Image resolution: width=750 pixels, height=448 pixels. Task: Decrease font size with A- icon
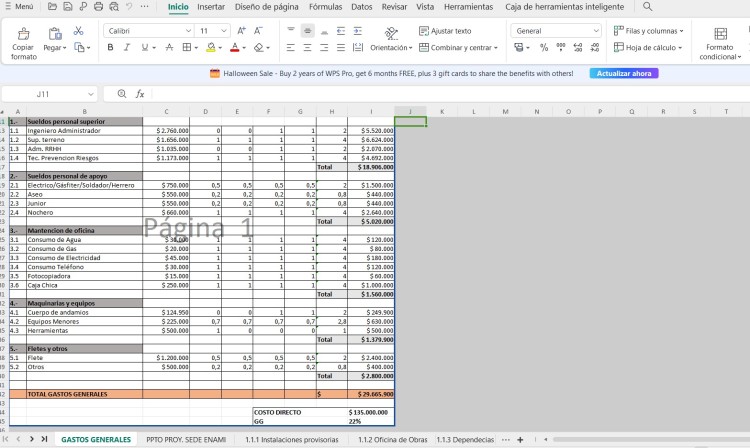(x=258, y=31)
